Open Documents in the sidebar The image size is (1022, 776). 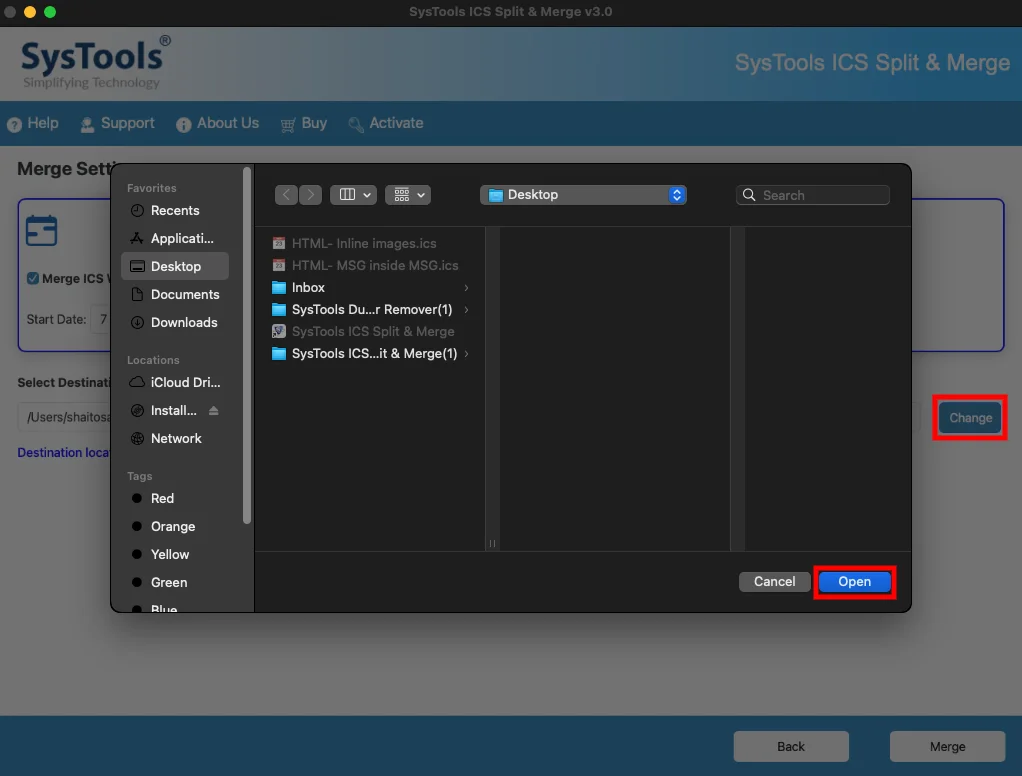pos(175,295)
